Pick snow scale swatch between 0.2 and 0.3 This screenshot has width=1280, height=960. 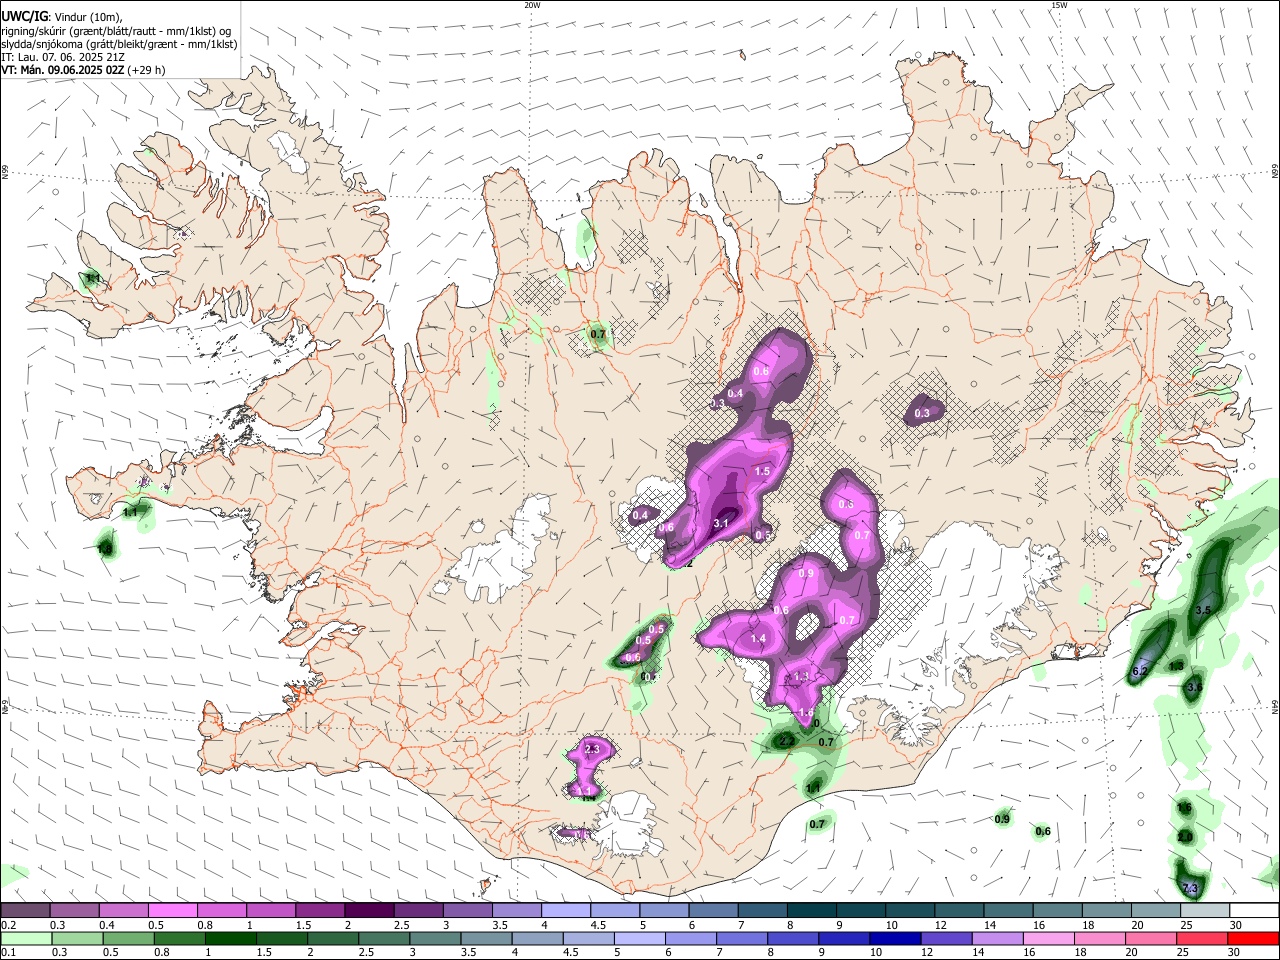pos(25,911)
